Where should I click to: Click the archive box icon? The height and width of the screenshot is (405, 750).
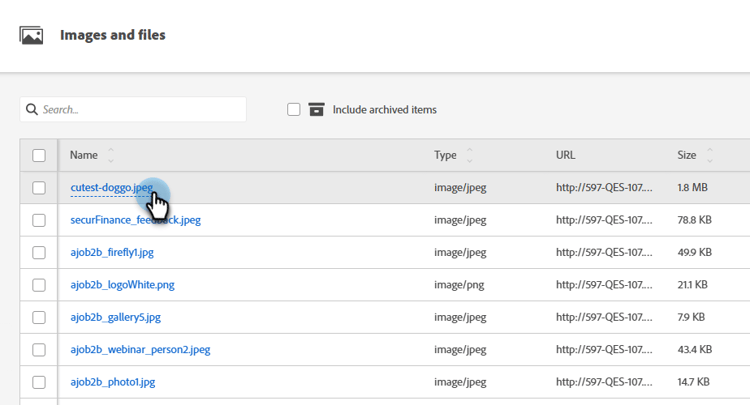pos(317,109)
